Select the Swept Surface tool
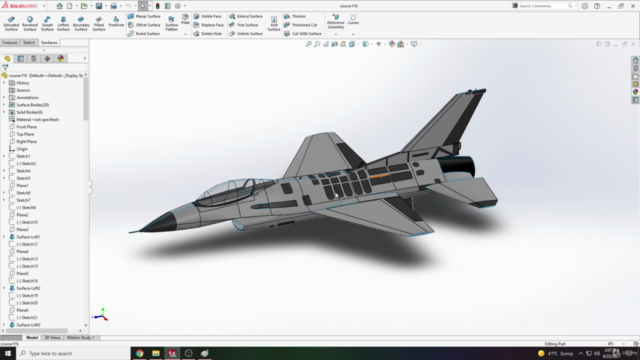Image resolution: width=640 pixels, height=360 pixels. [47, 24]
